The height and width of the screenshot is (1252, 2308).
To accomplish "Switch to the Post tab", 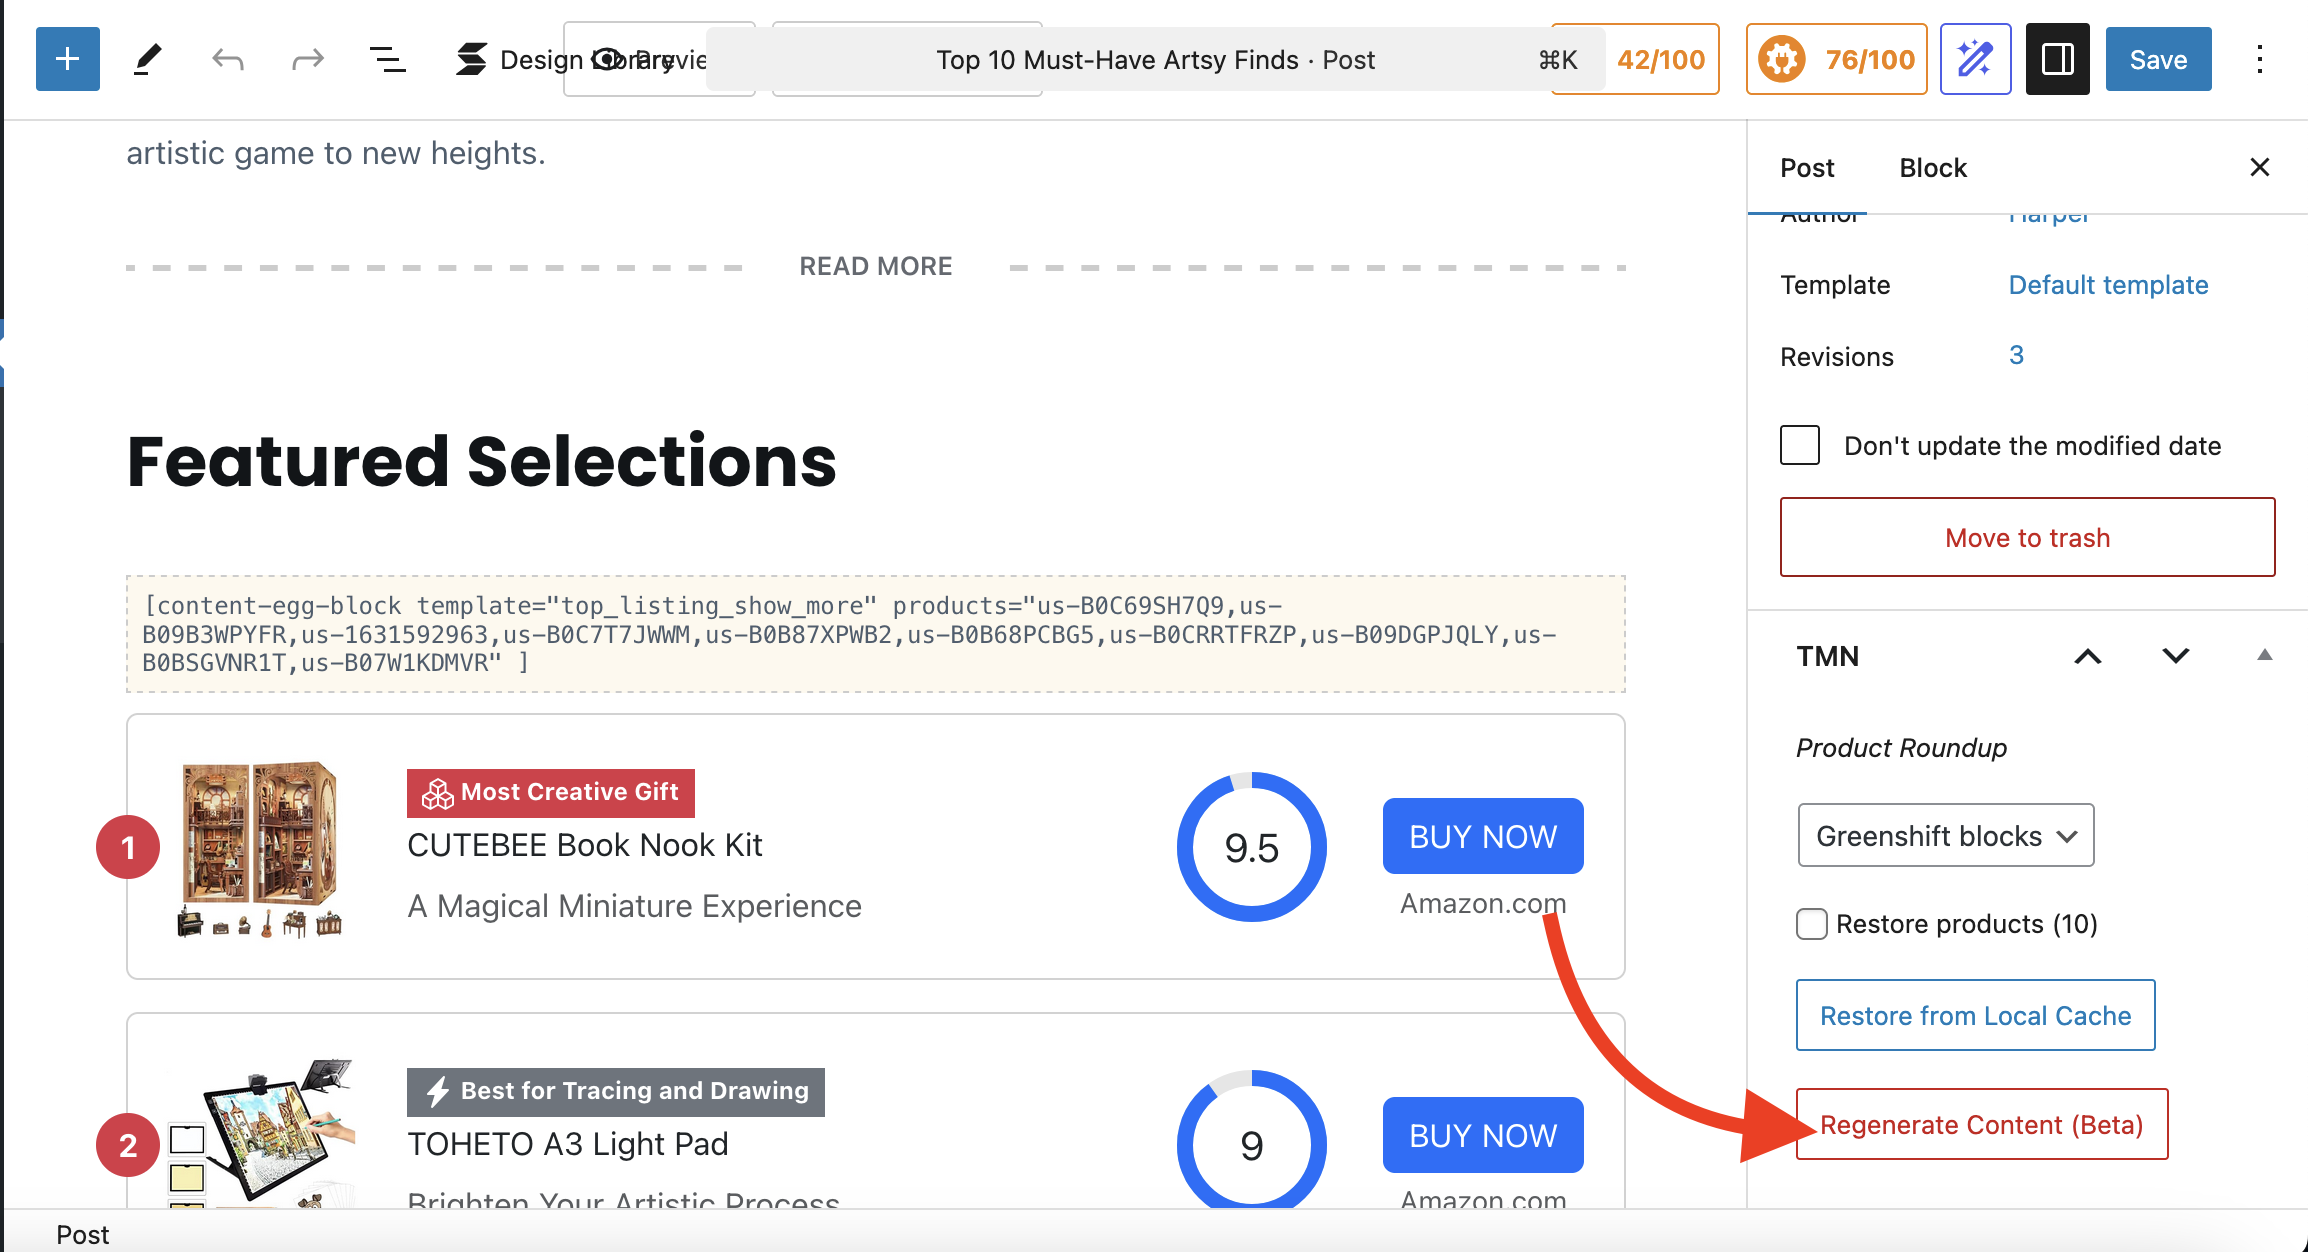I will [x=1807, y=168].
